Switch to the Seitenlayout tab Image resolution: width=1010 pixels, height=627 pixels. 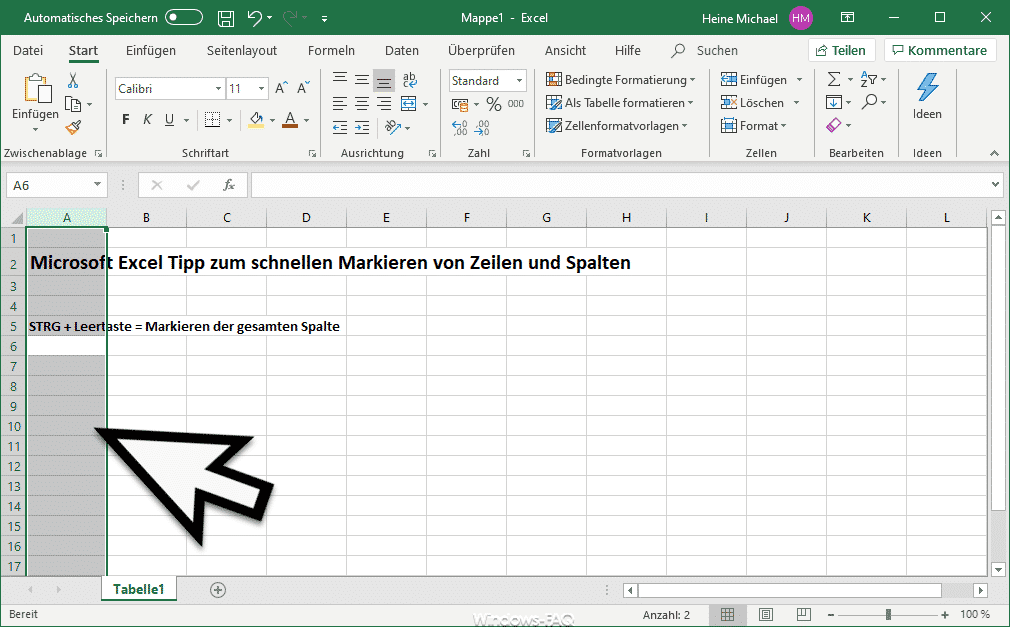242,50
